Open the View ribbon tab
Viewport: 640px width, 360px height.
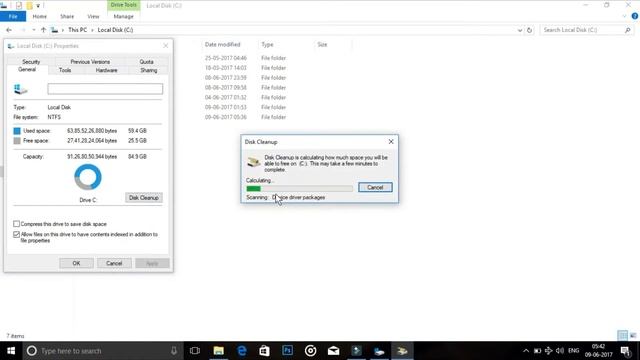(x=93, y=16)
